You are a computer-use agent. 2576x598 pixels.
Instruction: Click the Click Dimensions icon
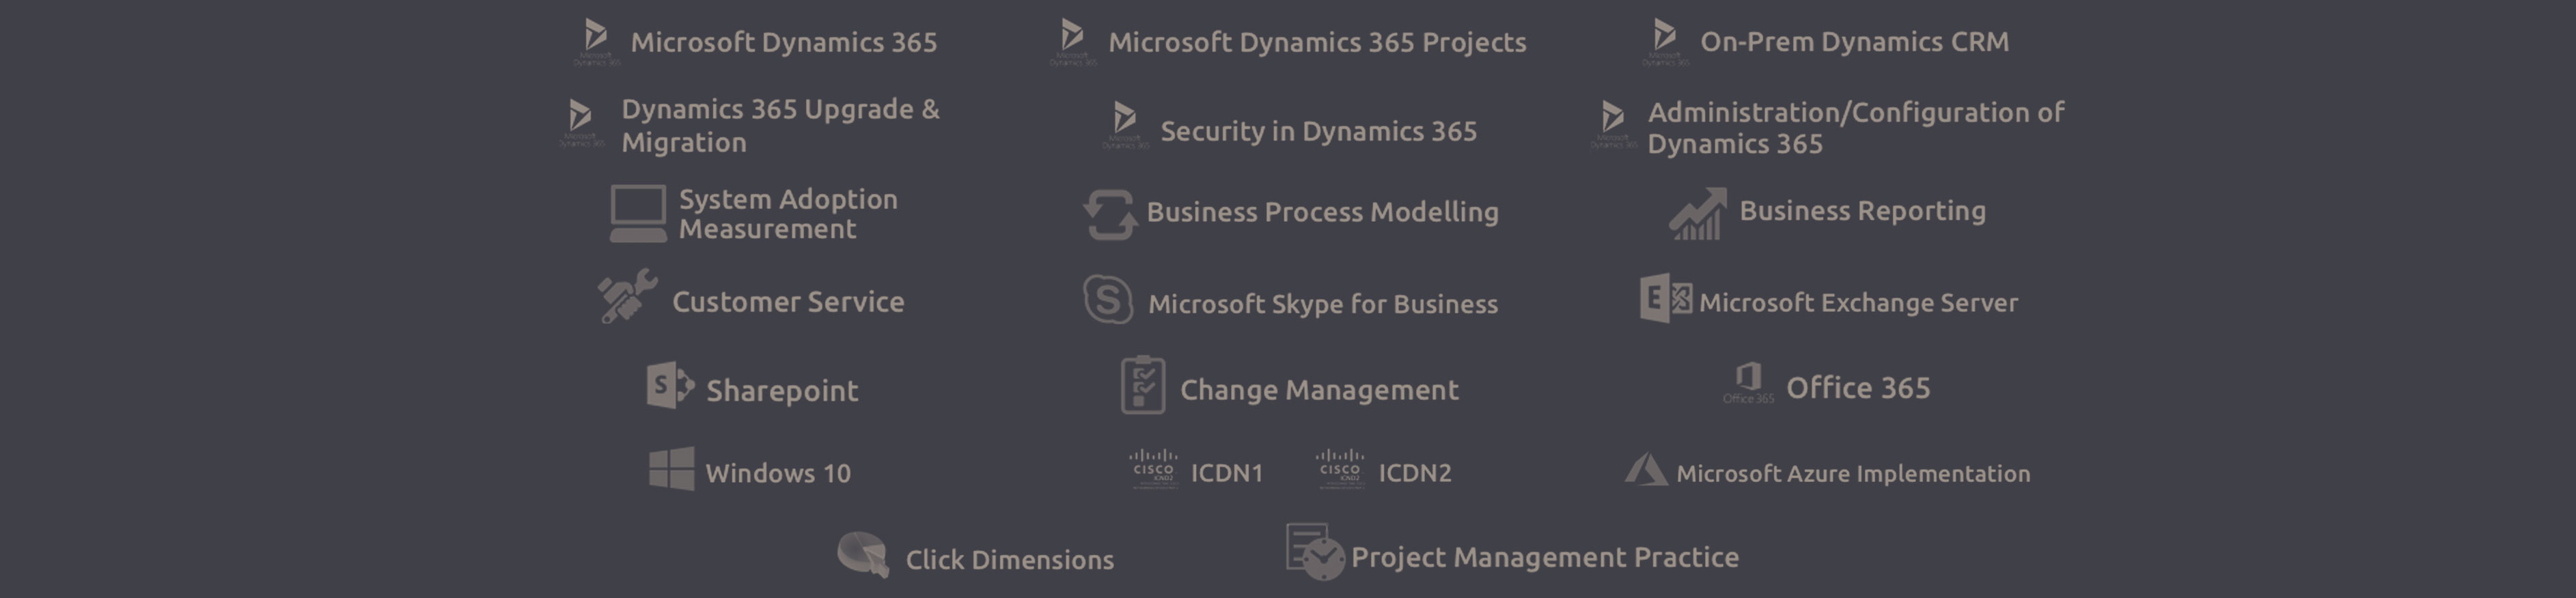(863, 555)
